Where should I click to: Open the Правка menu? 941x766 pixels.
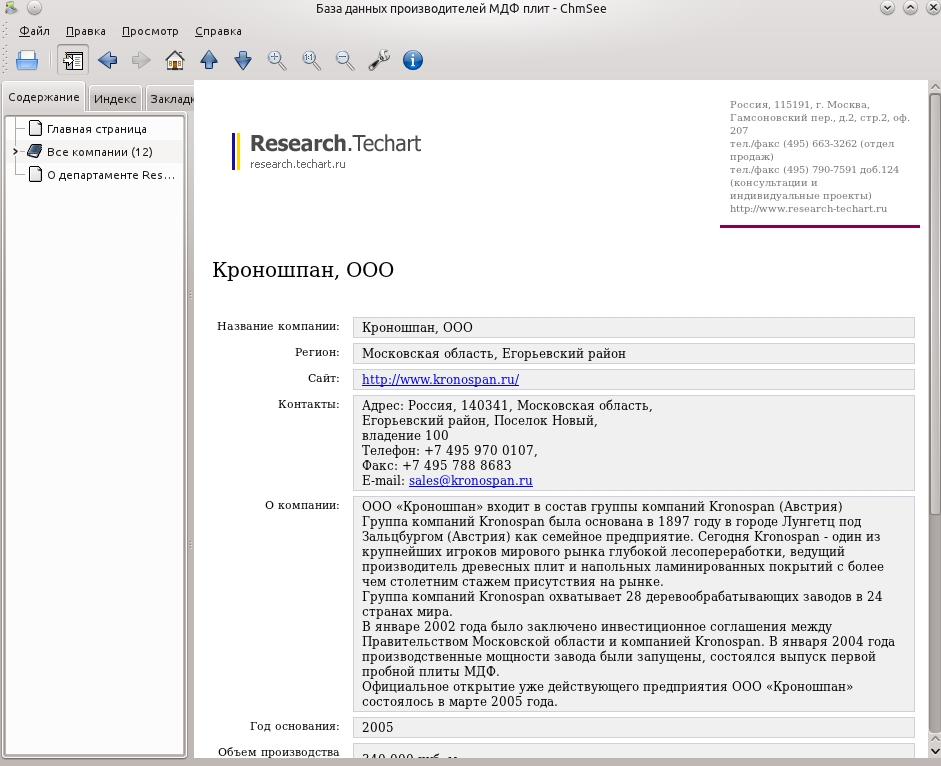pyautogui.click(x=86, y=31)
